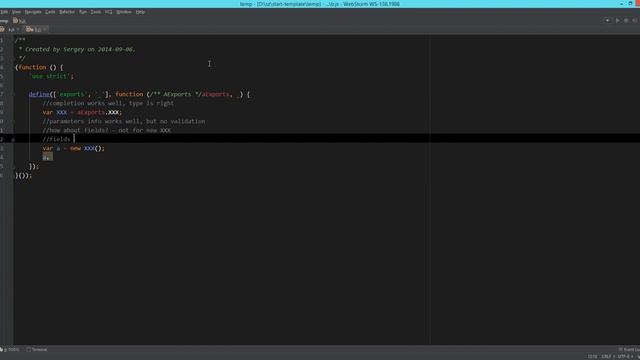Click the highlighted 'a.' text on line 14
The image size is (640, 360).
click(47, 157)
